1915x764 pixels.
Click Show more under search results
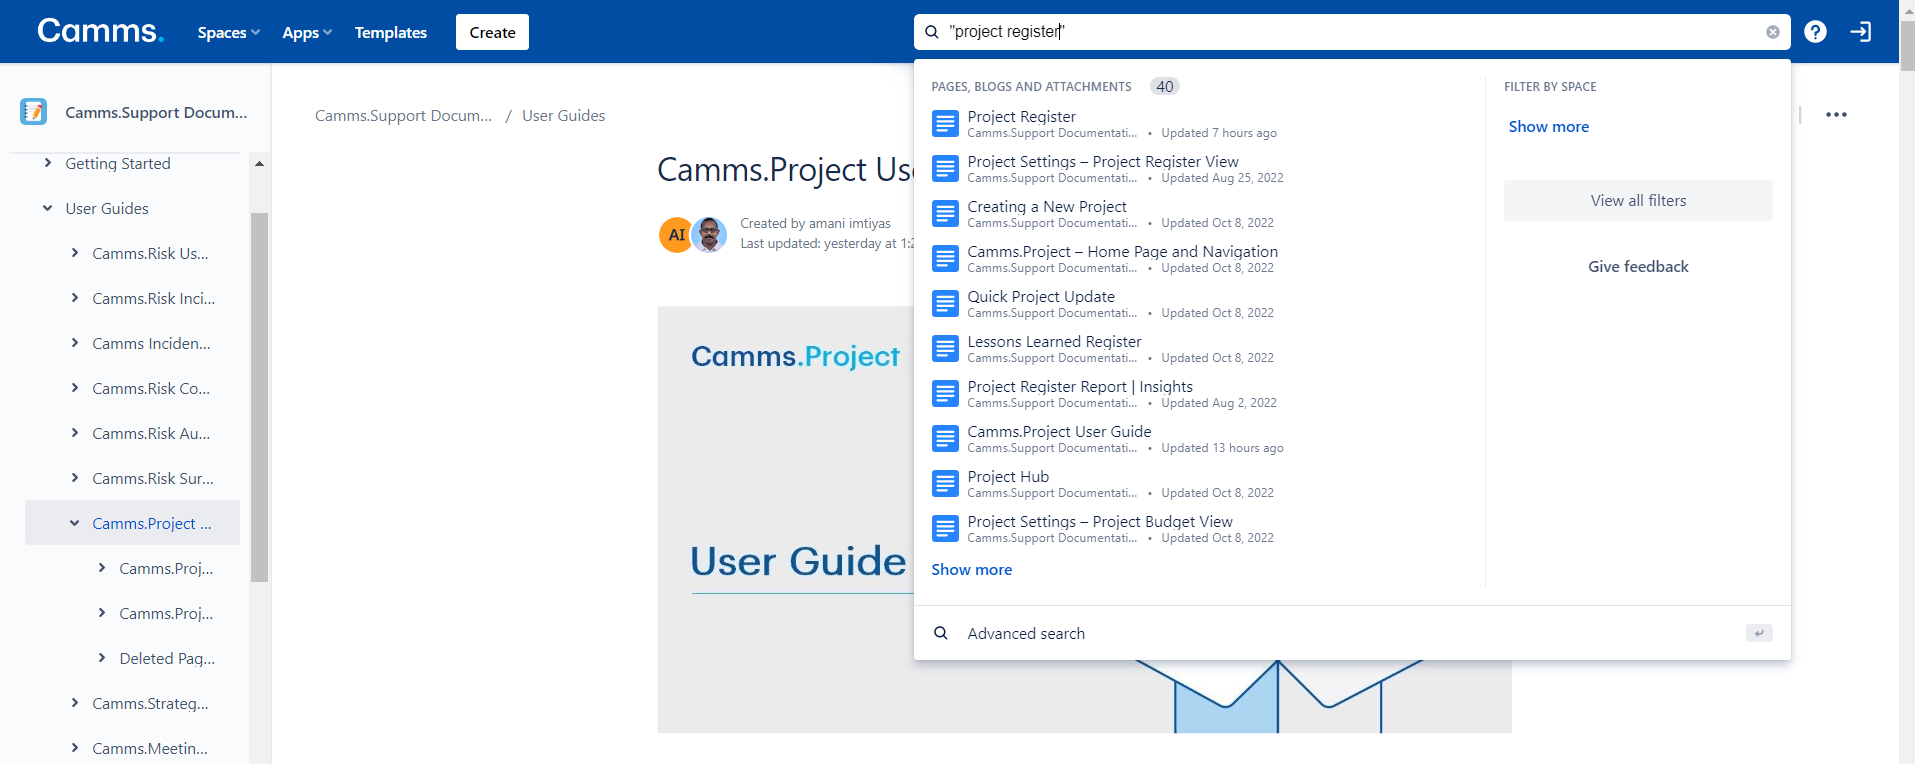coord(971,570)
